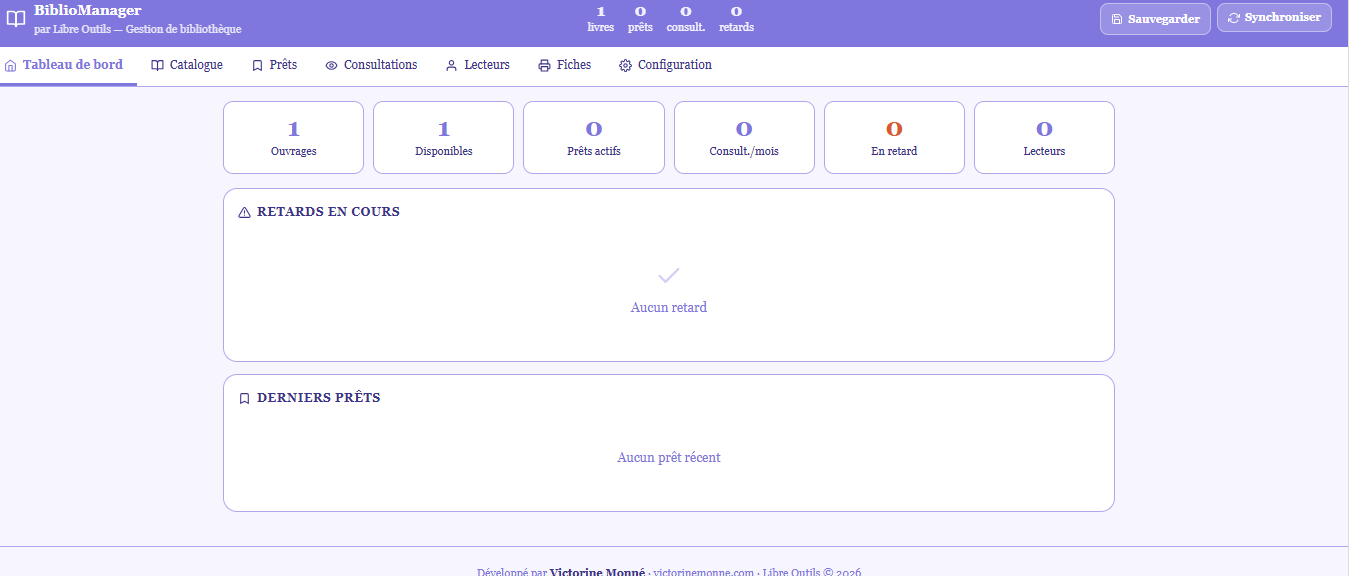The image size is (1351, 576).
Task: Click the bookmark icon beside DERNIERS PRÊTS
Action: [244, 397]
